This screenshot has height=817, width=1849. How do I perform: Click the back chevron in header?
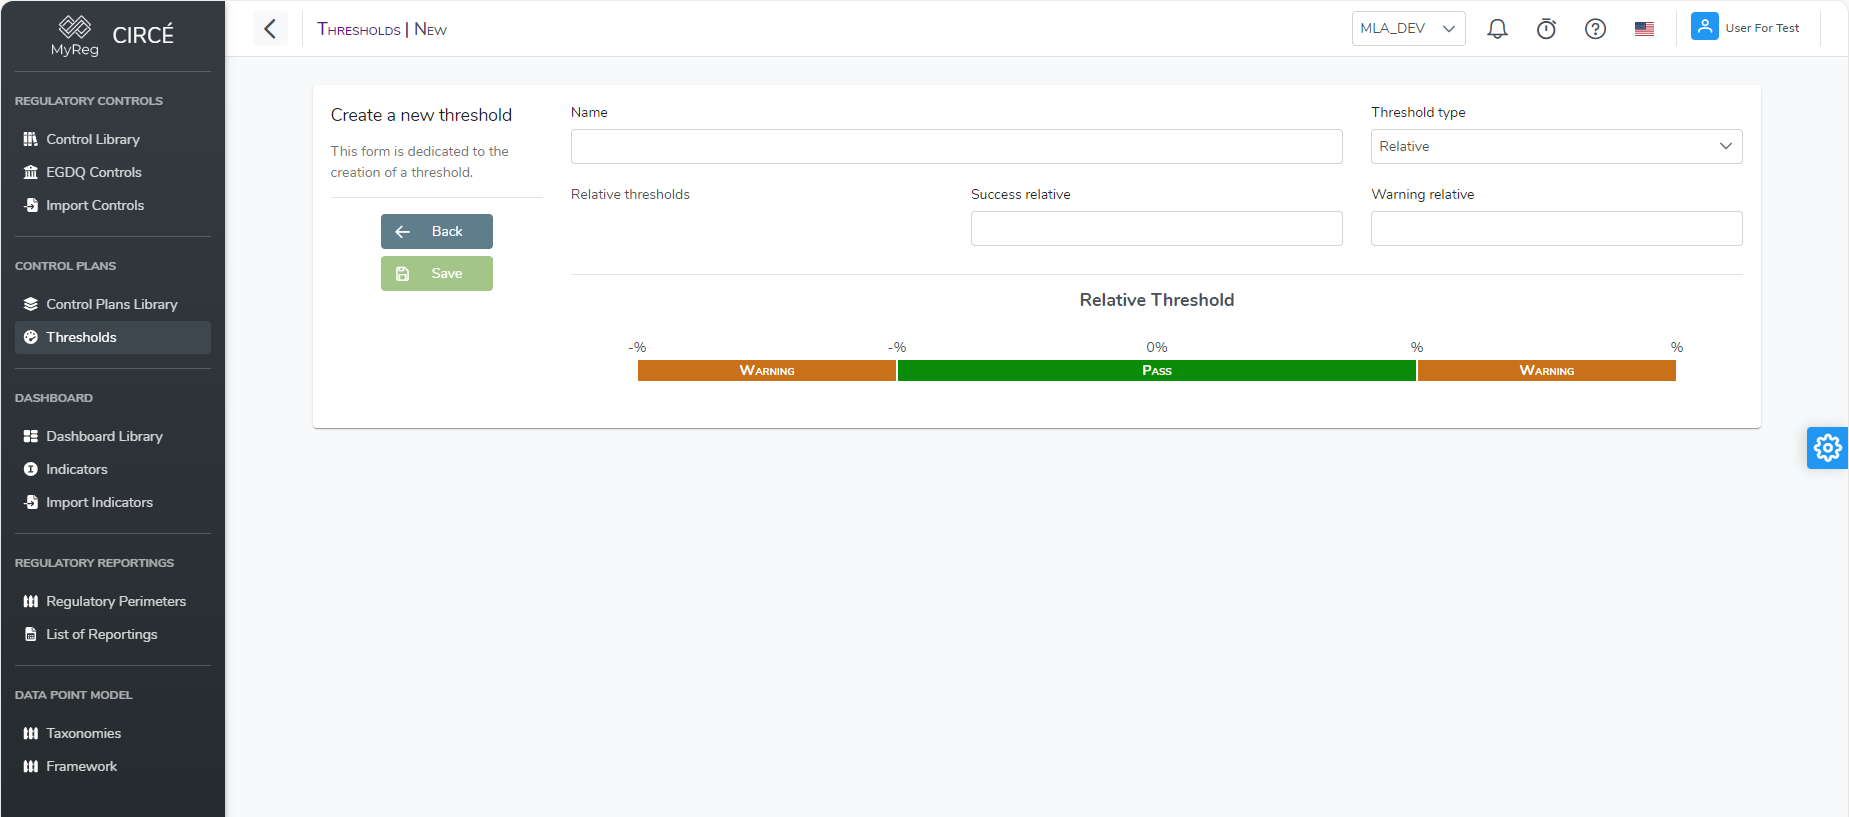click(x=270, y=29)
